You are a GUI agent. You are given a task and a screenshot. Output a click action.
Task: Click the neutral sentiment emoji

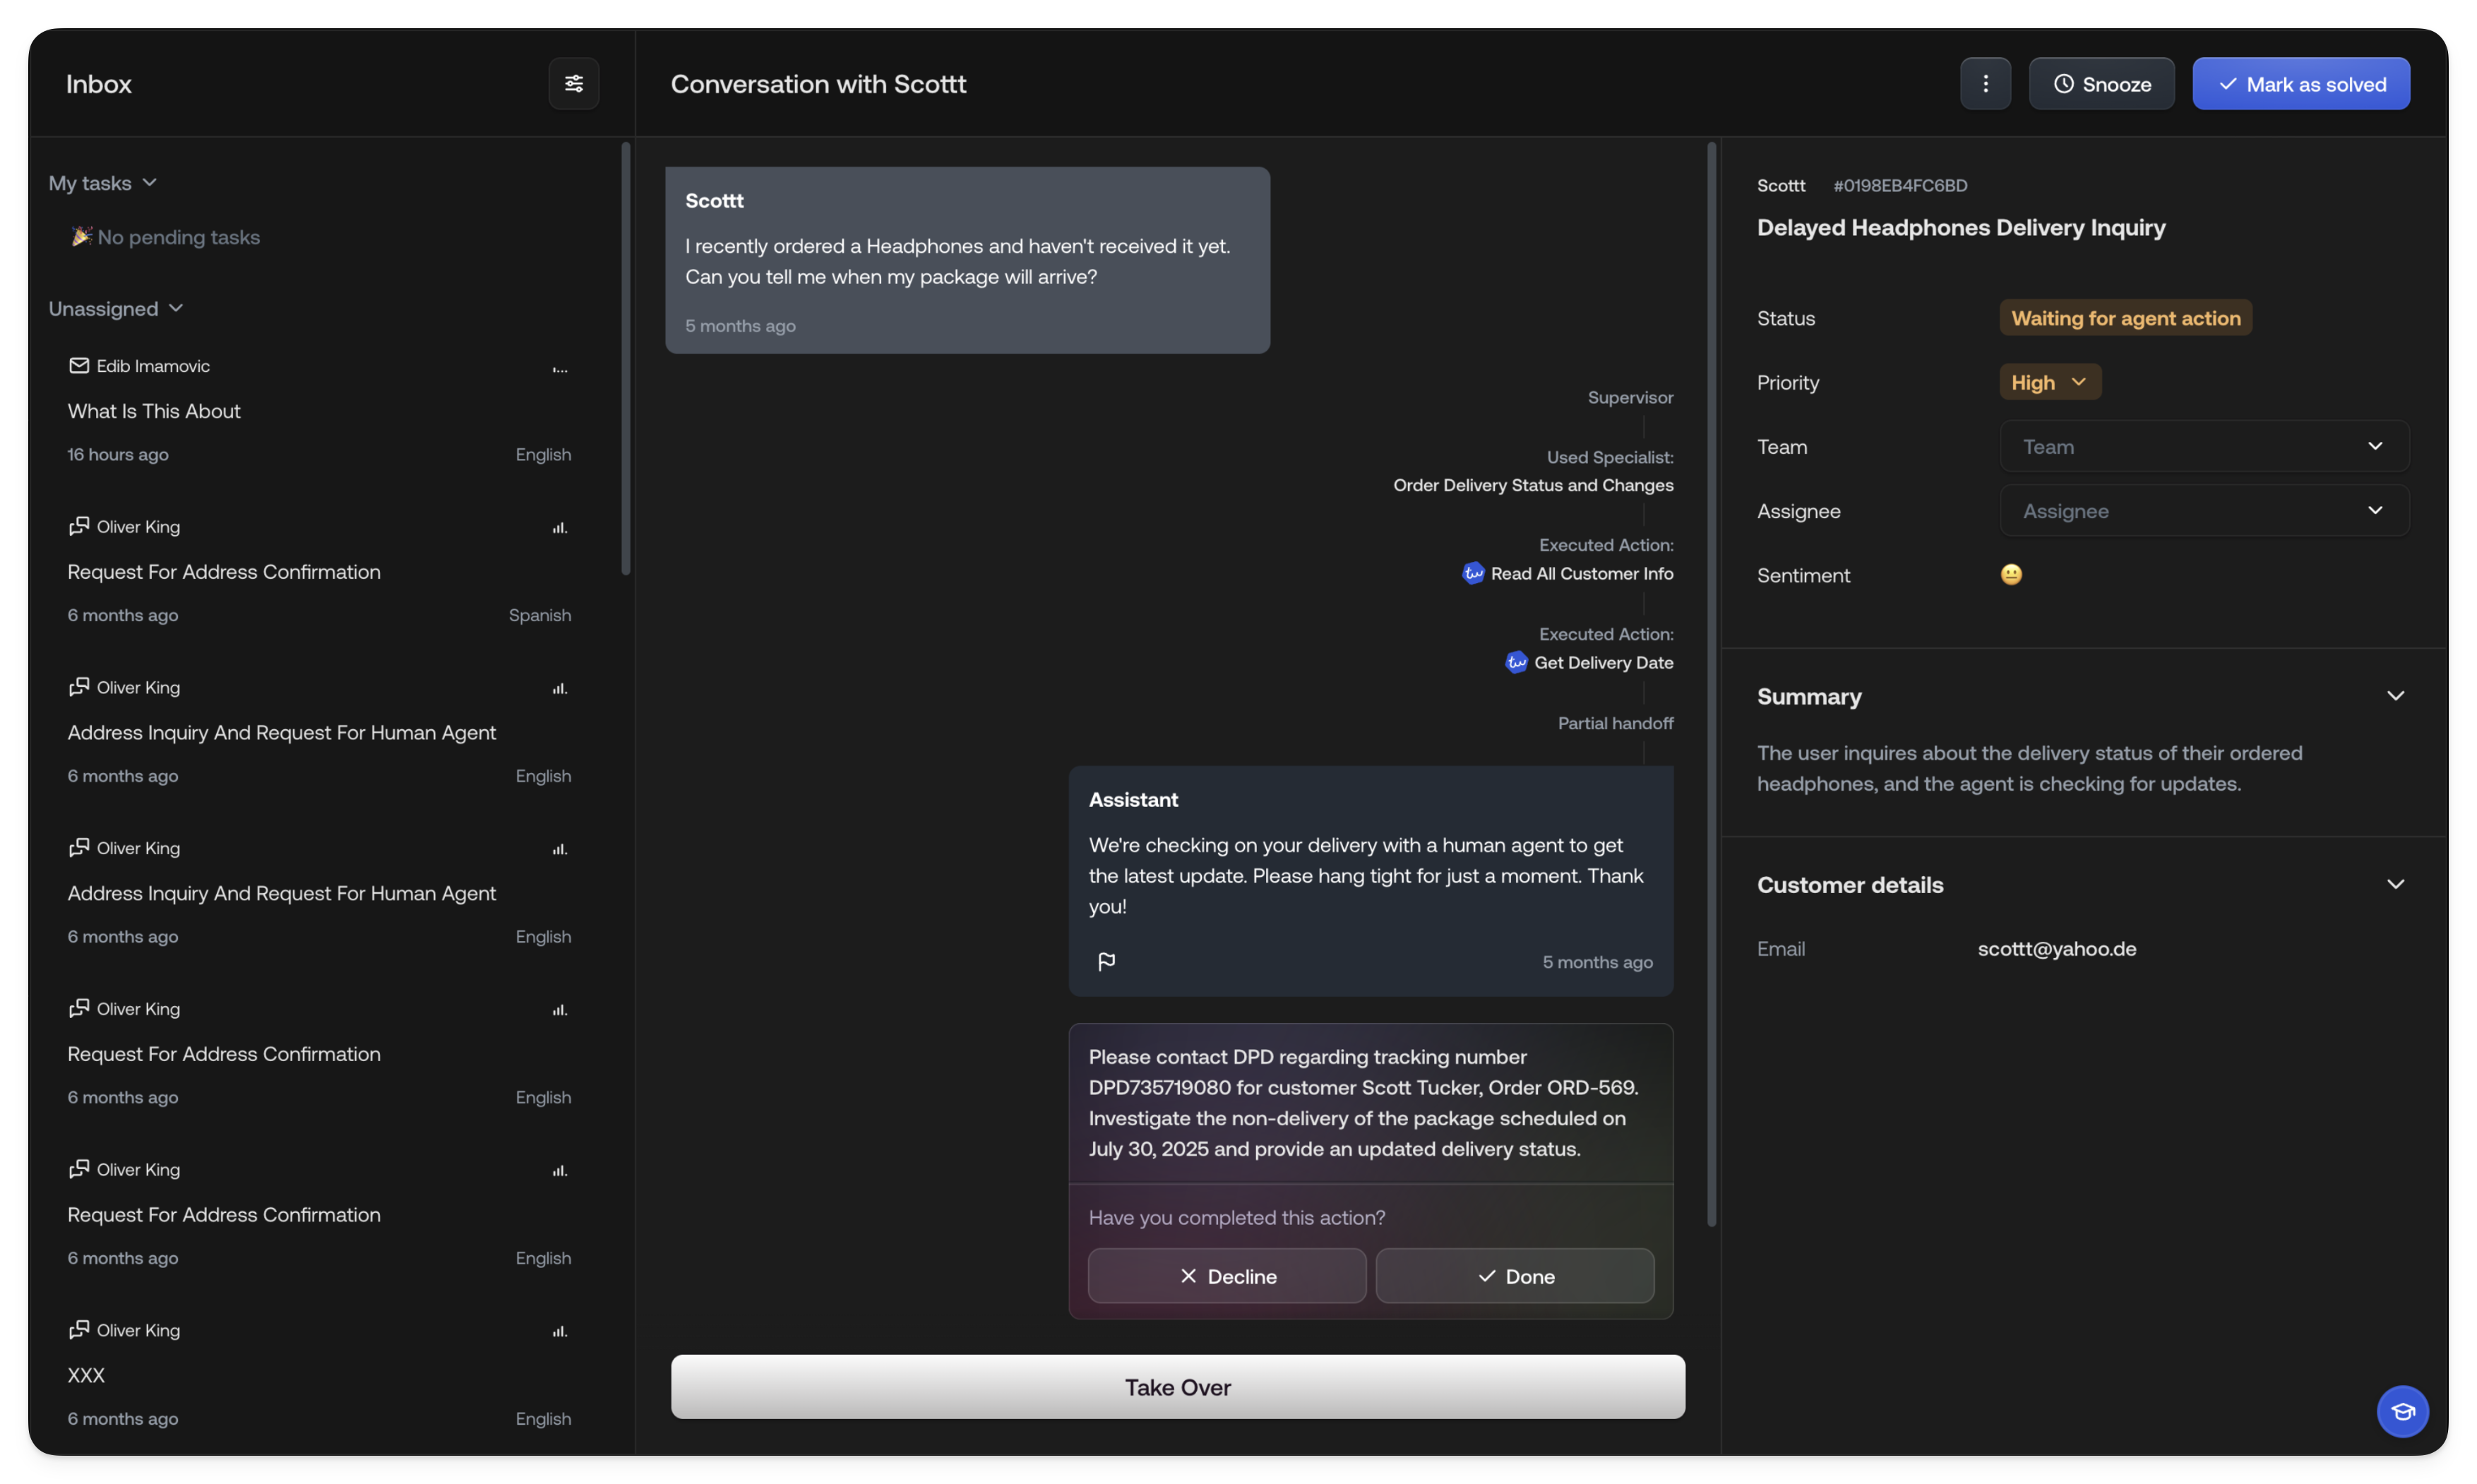pyautogui.click(x=2010, y=574)
